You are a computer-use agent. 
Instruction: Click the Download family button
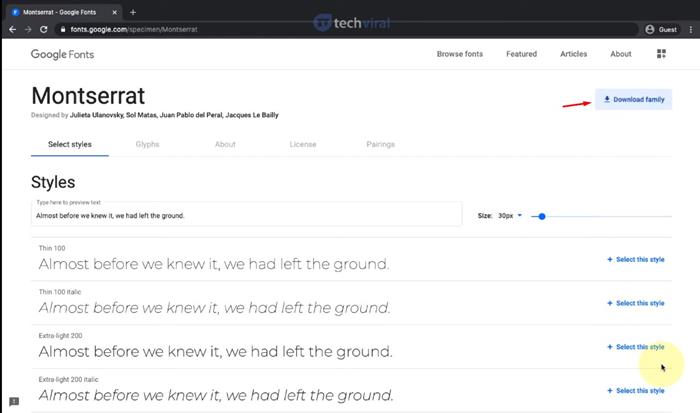pos(633,99)
